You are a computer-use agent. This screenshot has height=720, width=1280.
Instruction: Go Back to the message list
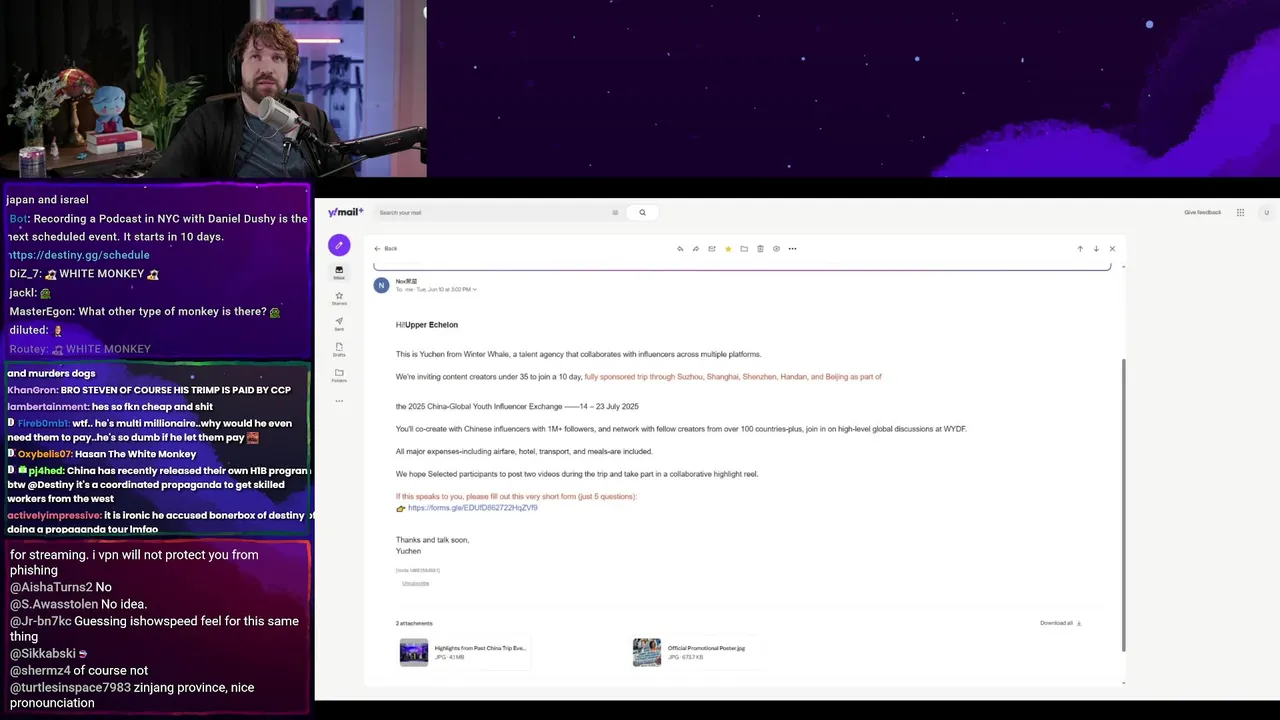click(x=386, y=248)
